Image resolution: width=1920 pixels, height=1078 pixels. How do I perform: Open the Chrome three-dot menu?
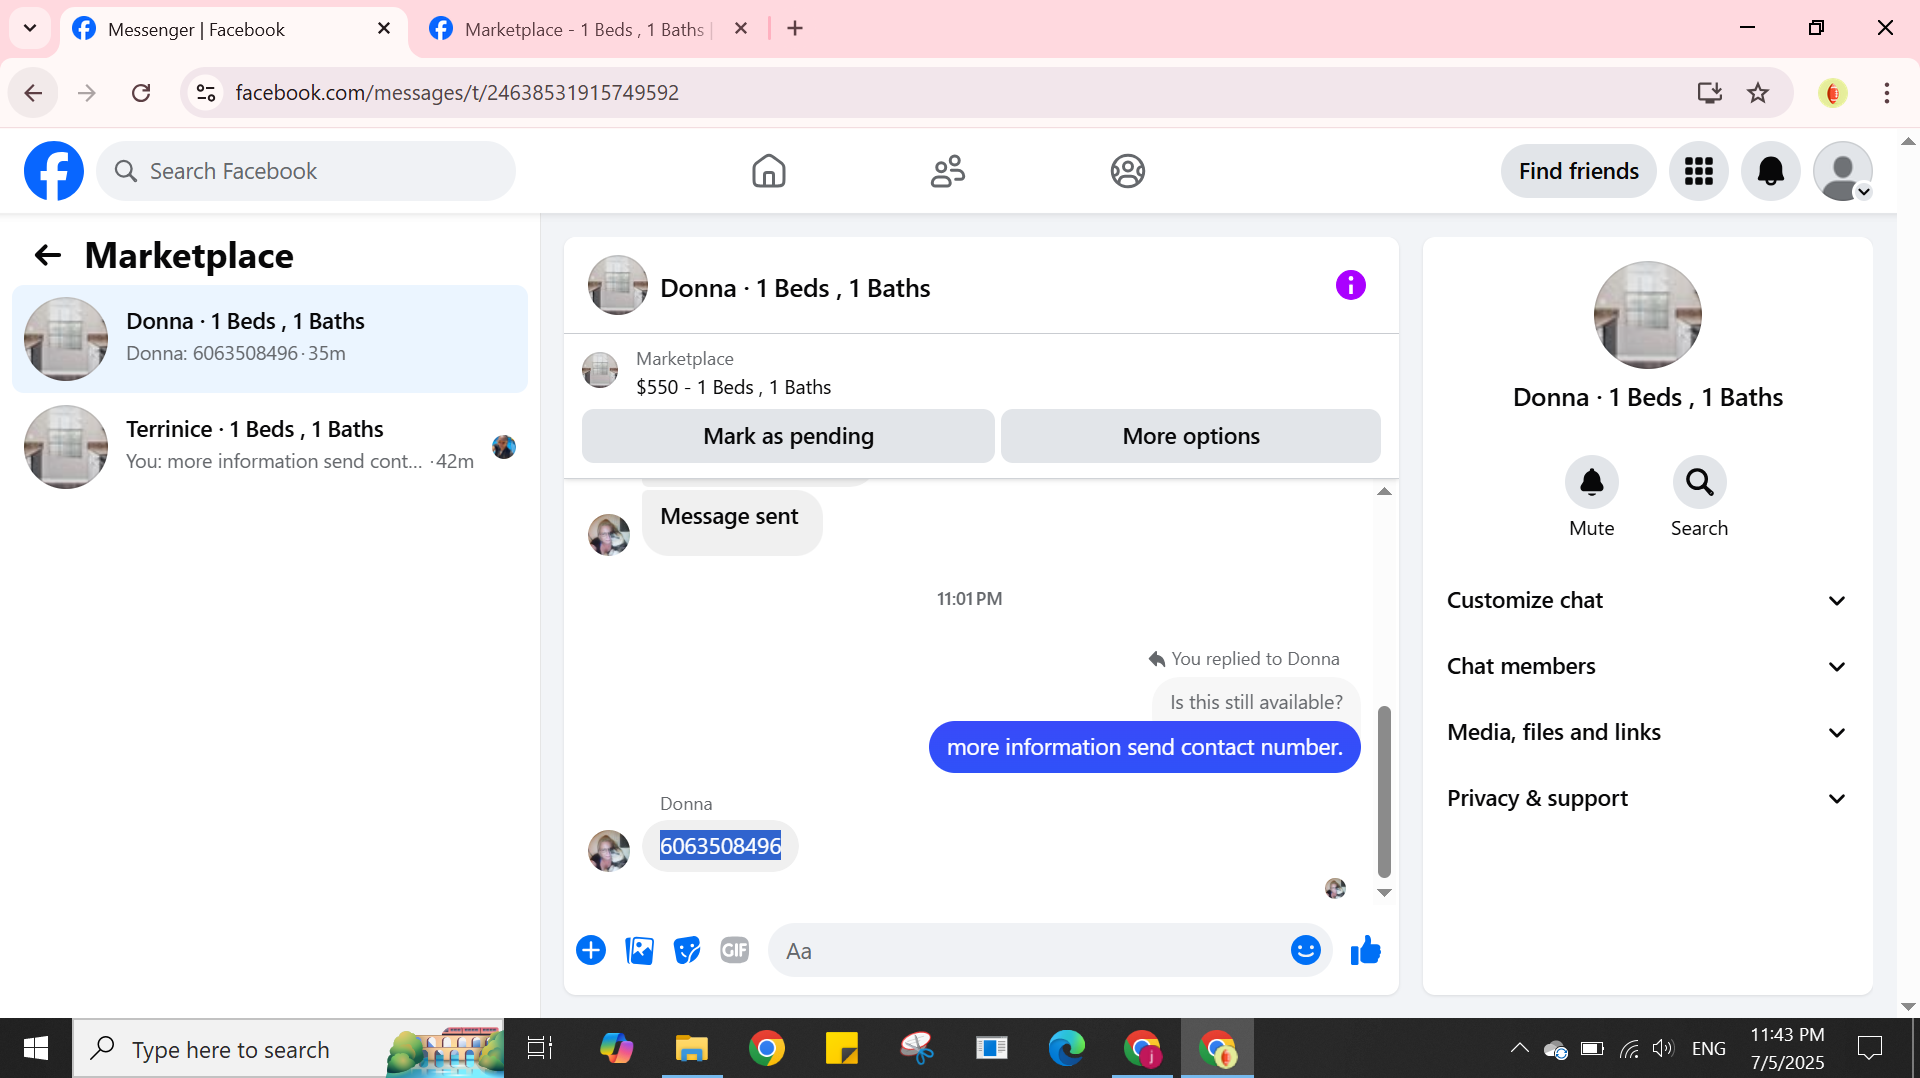coord(1886,93)
